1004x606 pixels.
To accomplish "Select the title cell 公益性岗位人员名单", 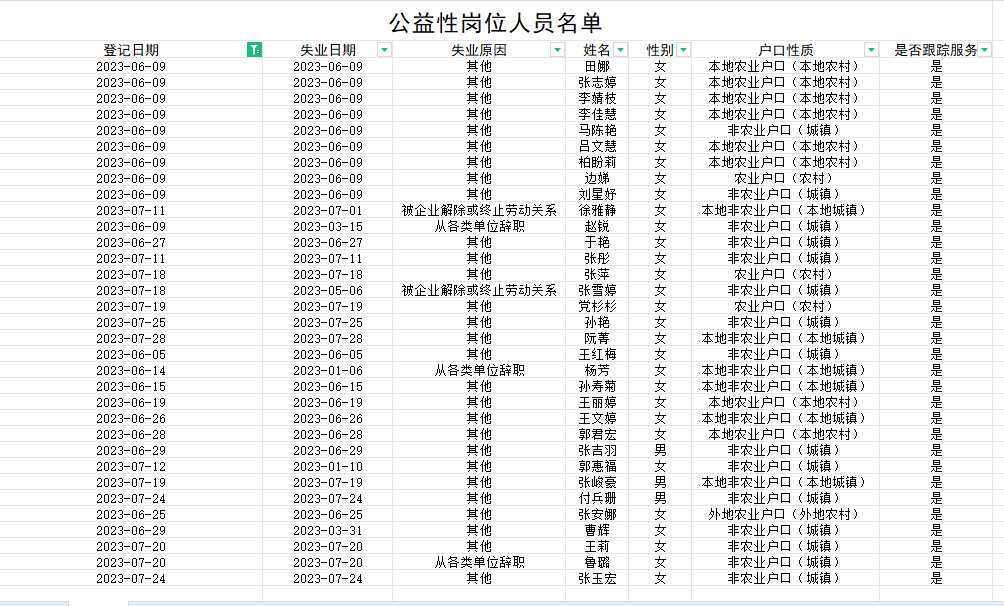I will point(496,24).
